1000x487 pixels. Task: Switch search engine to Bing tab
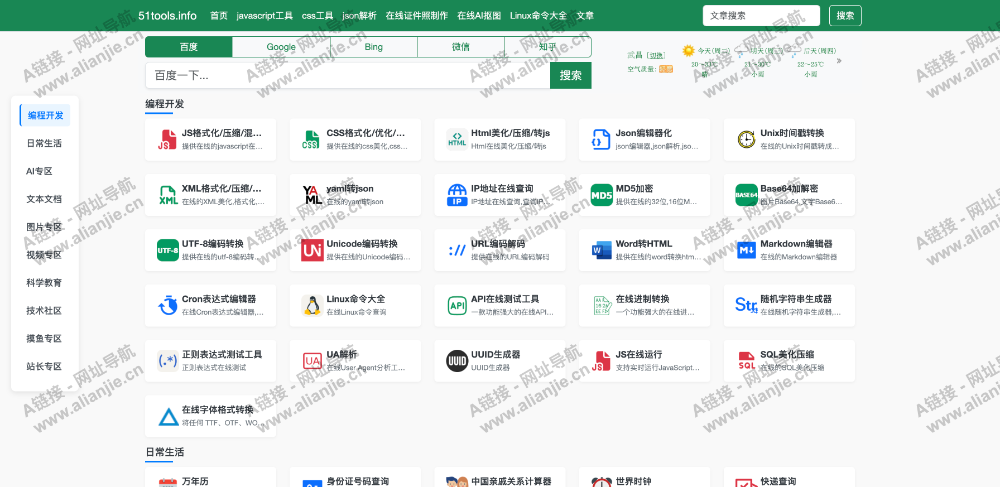374,47
